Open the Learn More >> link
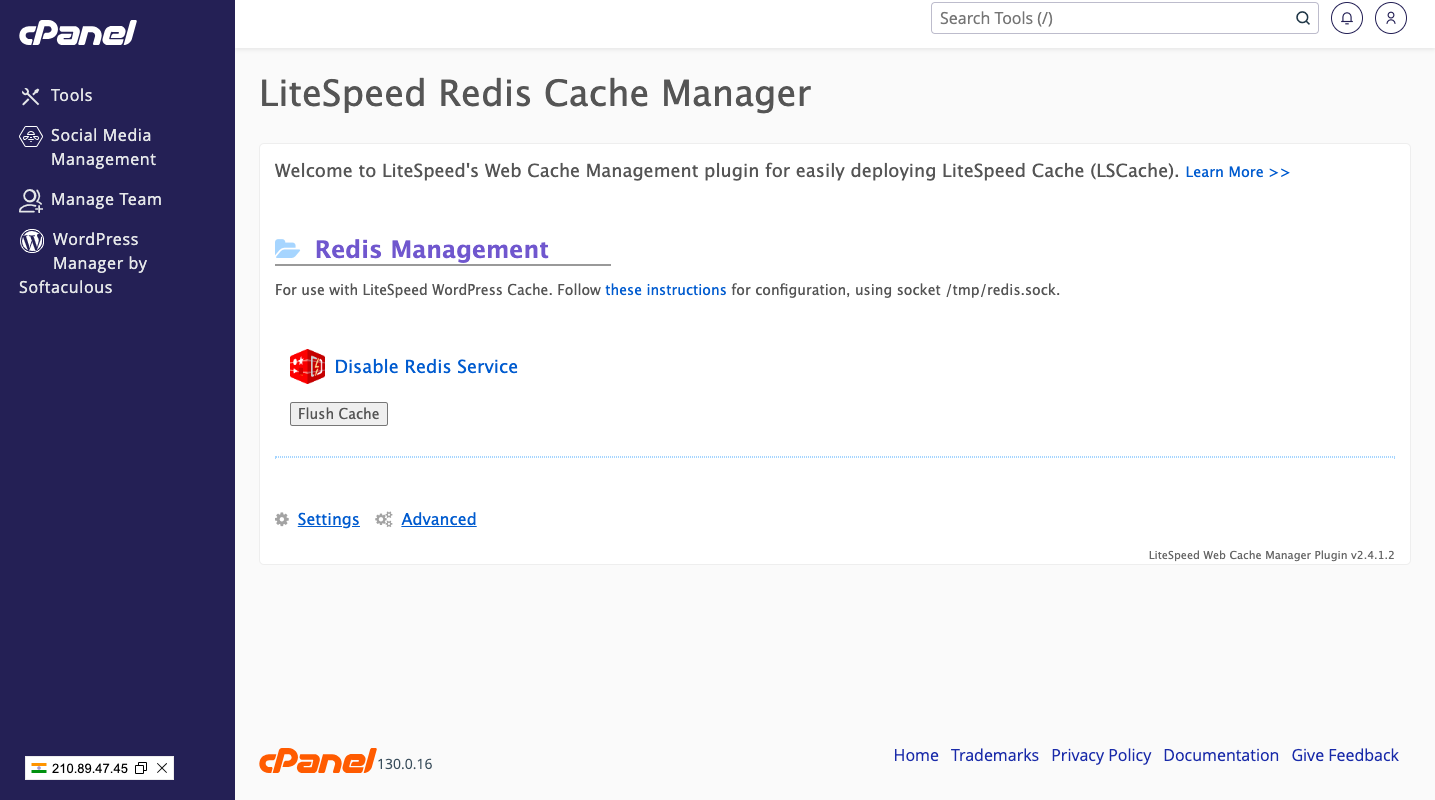This screenshot has width=1435, height=800. point(1237,172)
